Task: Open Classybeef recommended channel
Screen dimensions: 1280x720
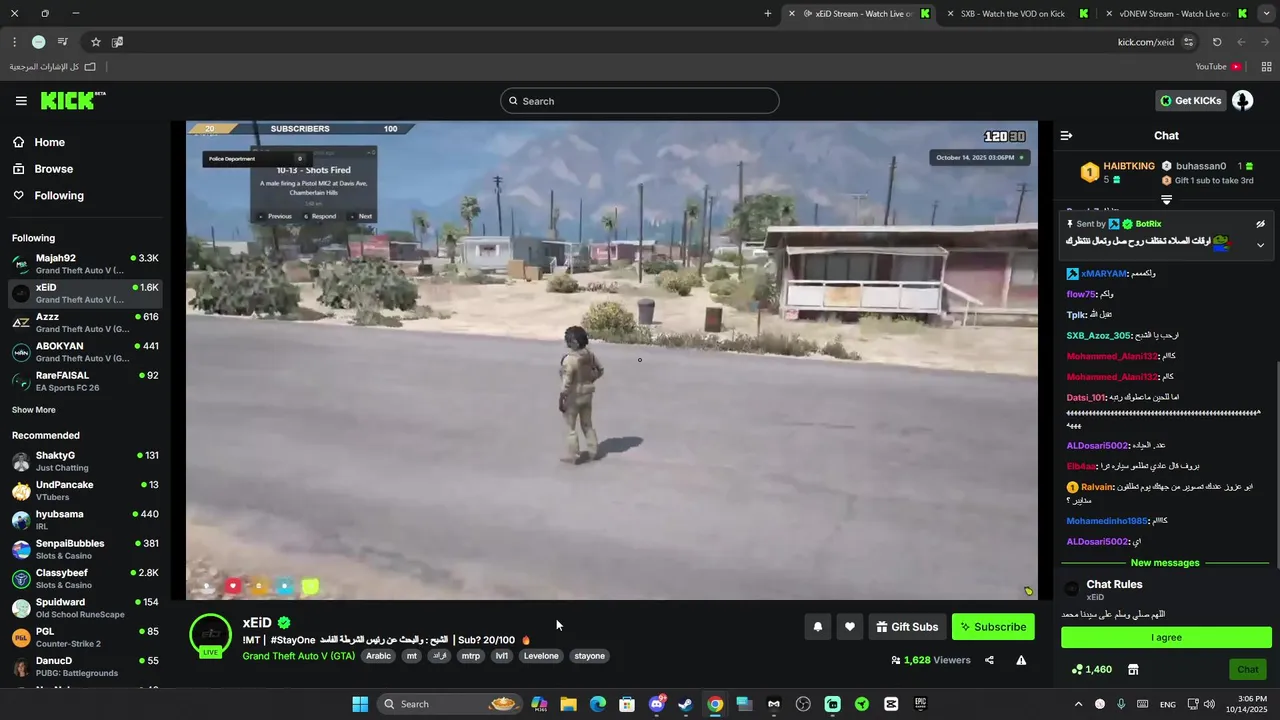Action: (85, 579)
